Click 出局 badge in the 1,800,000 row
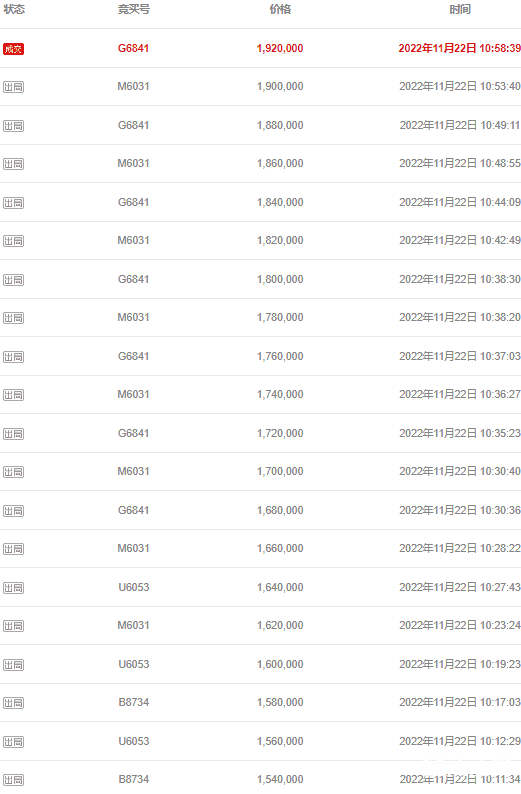Image resolution: width=521 pixels, height=794 pixels. click(13, 280)
